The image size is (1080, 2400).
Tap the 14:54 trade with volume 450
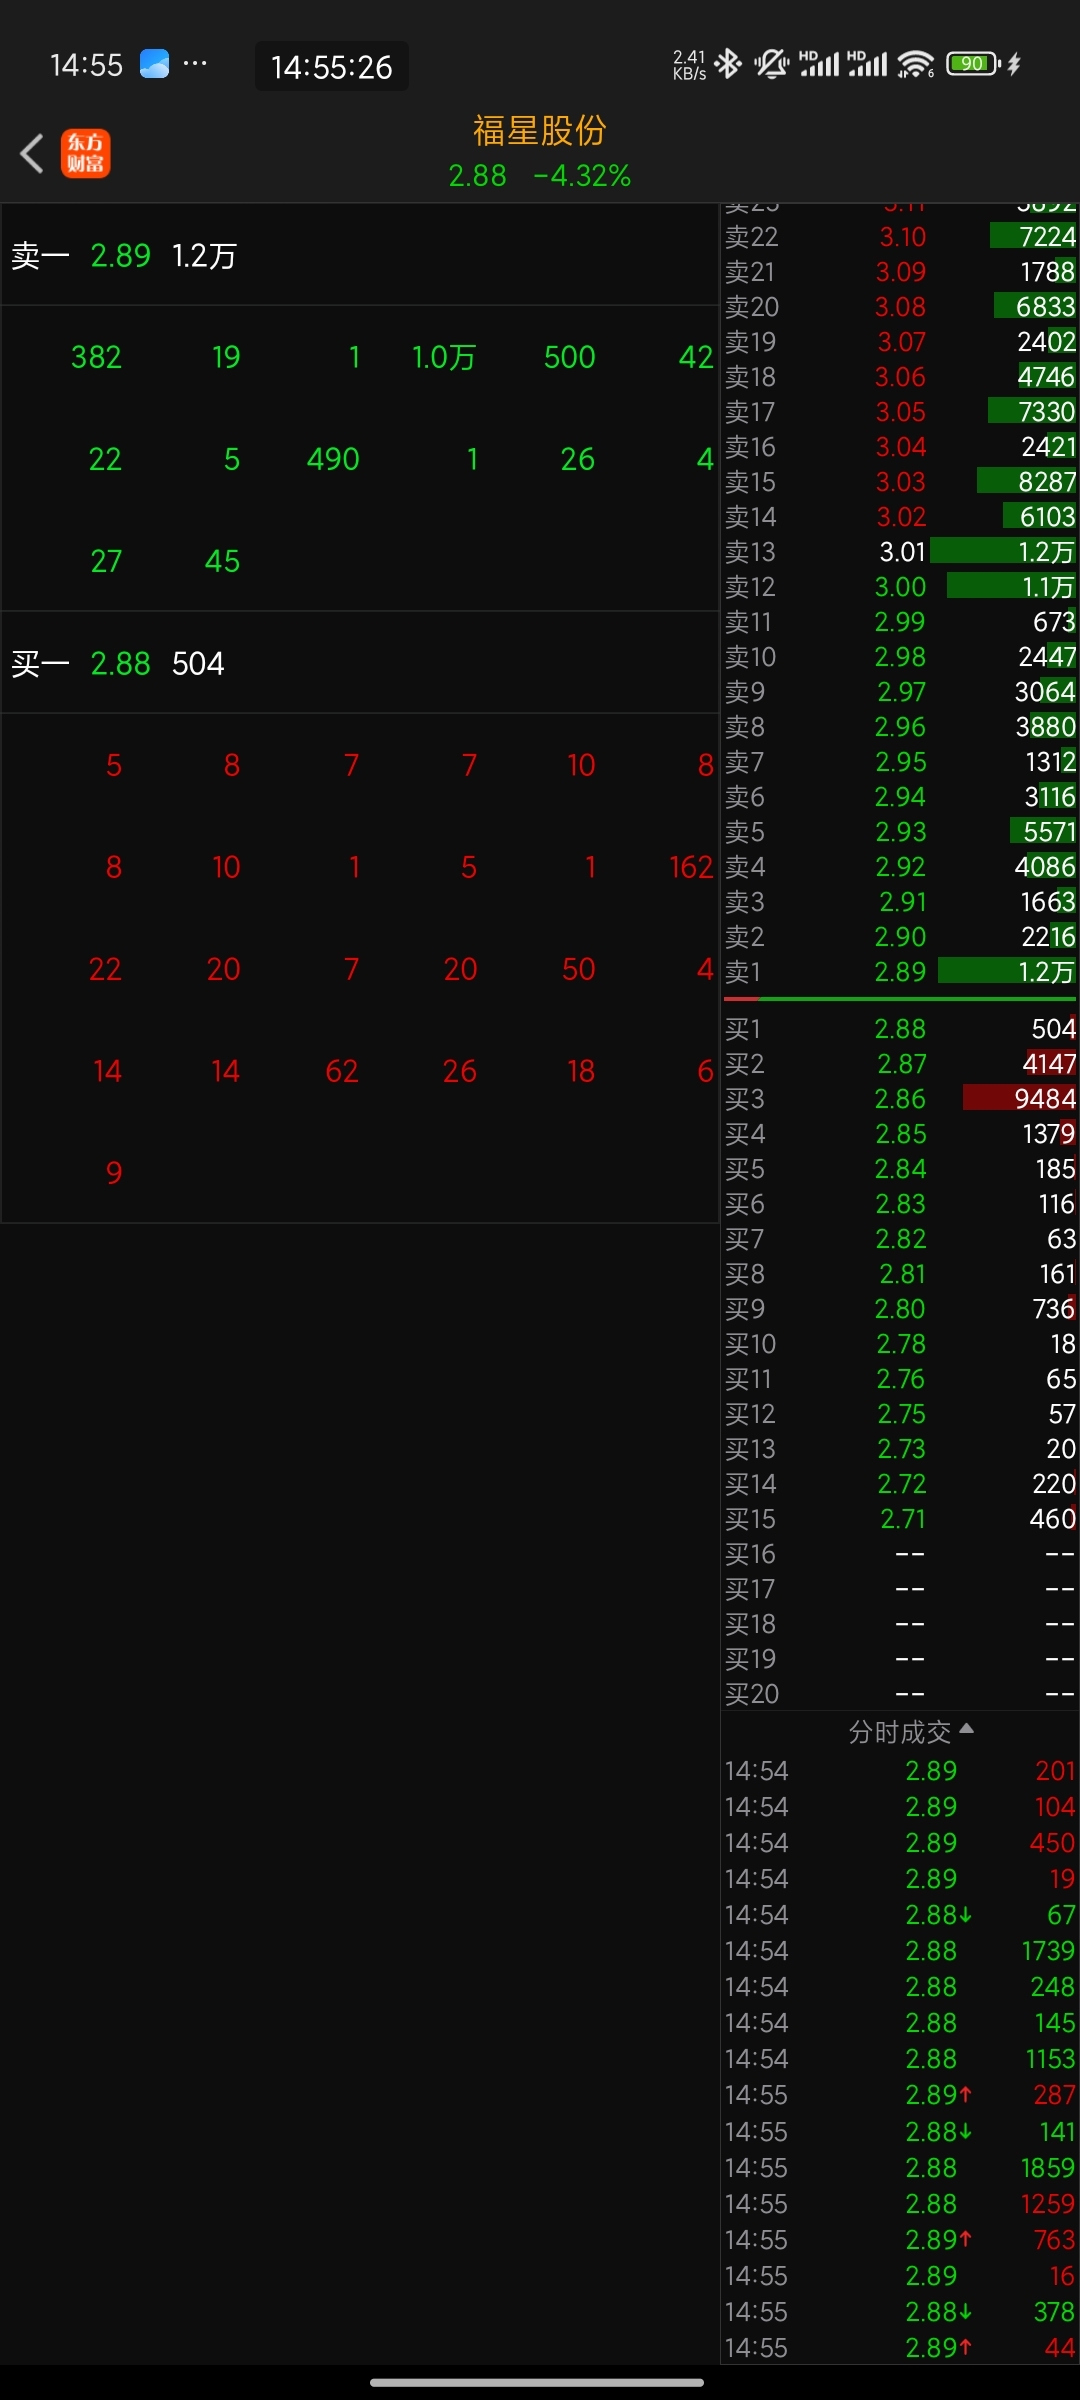pyautogui.click(x=900, y=1843)
